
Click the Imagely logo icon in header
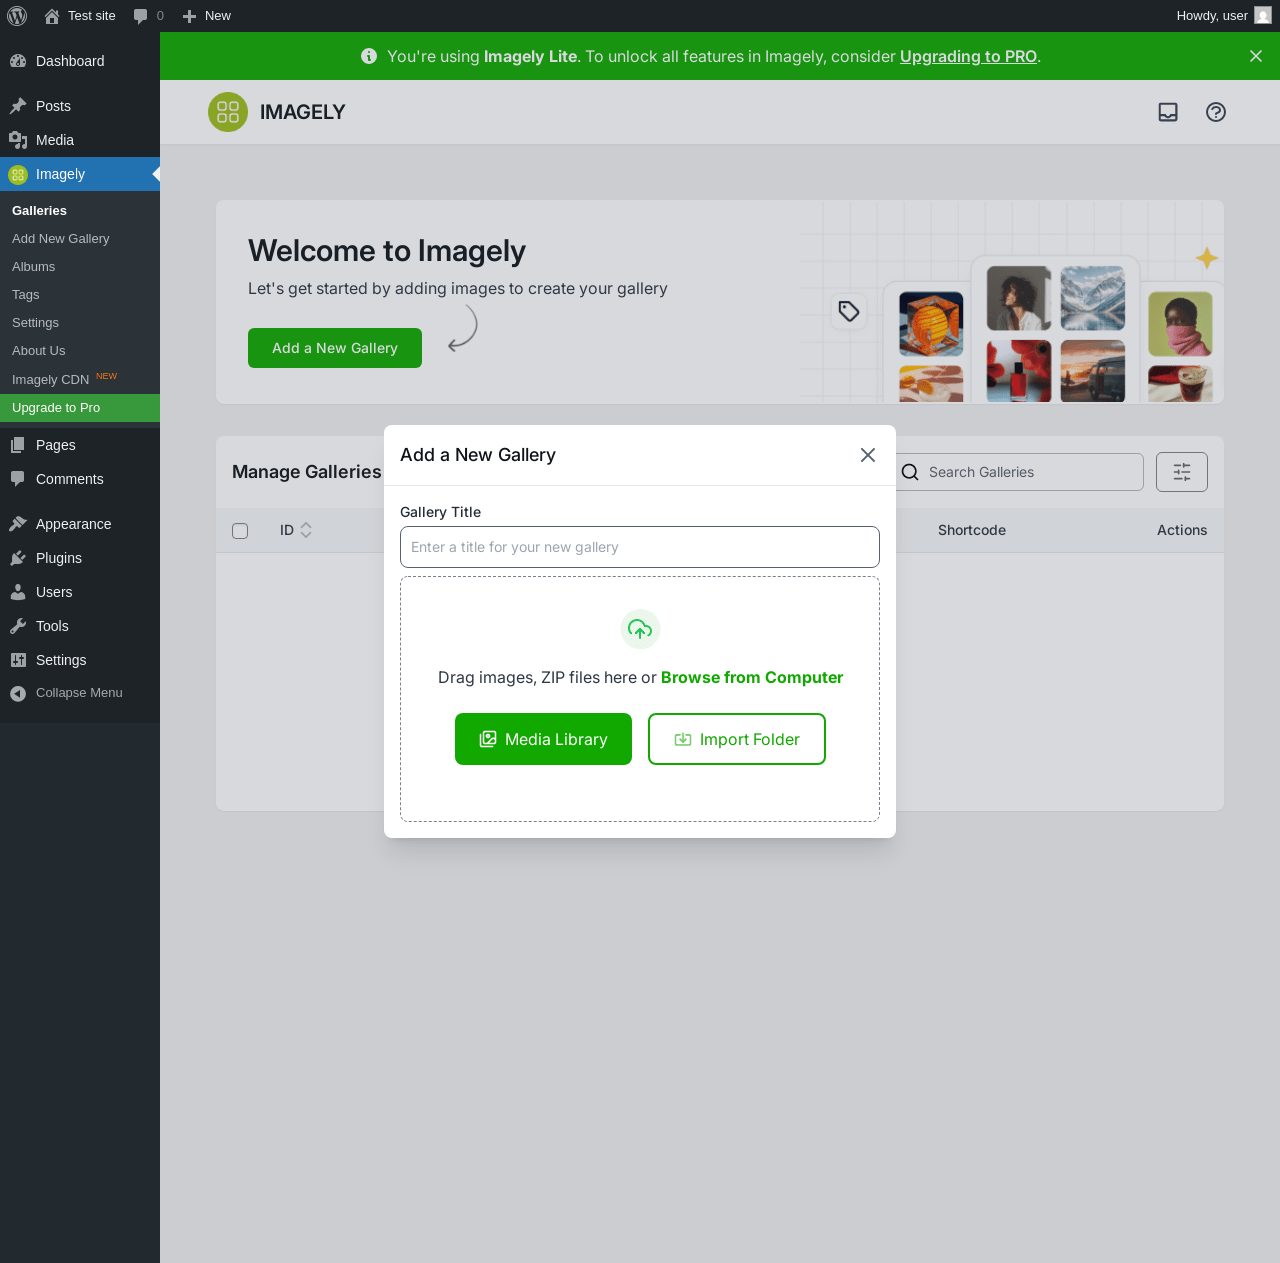coord(228,112)
